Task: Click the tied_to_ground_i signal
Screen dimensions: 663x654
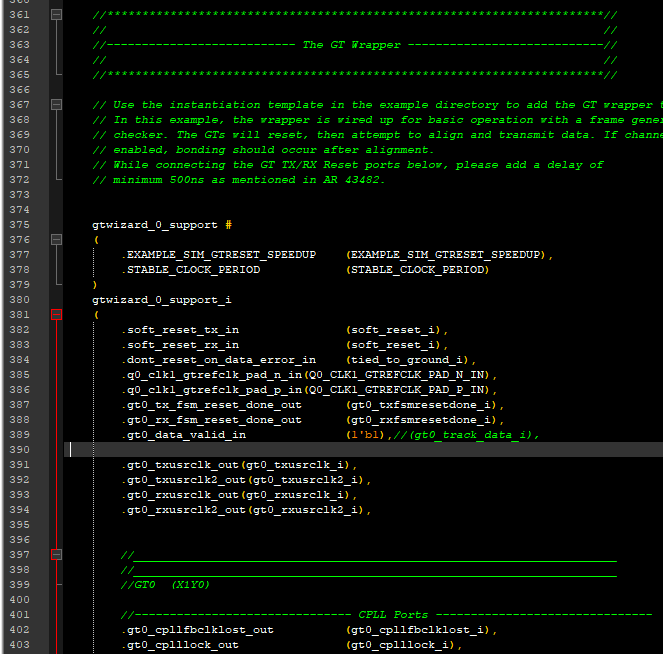Action: coord(407,360)
